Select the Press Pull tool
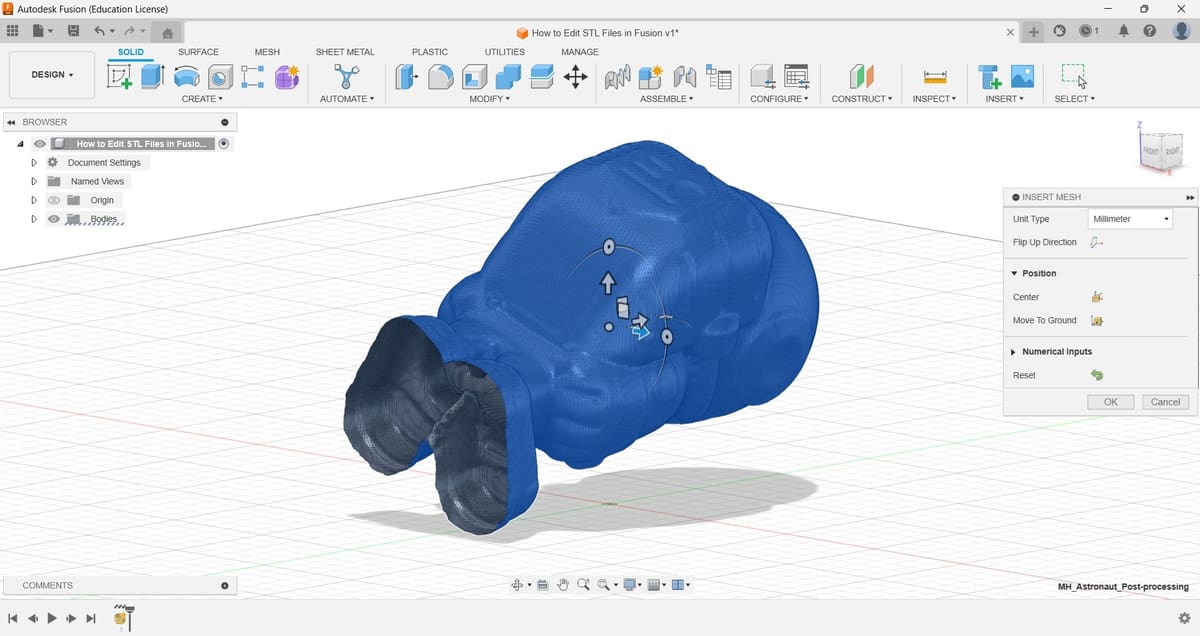The image size is (1200, 636). coord(406,77)
